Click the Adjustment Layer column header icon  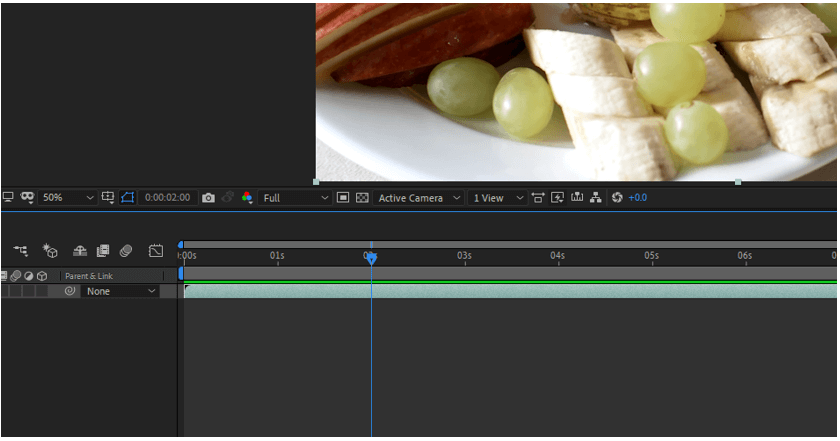(28, 276)
